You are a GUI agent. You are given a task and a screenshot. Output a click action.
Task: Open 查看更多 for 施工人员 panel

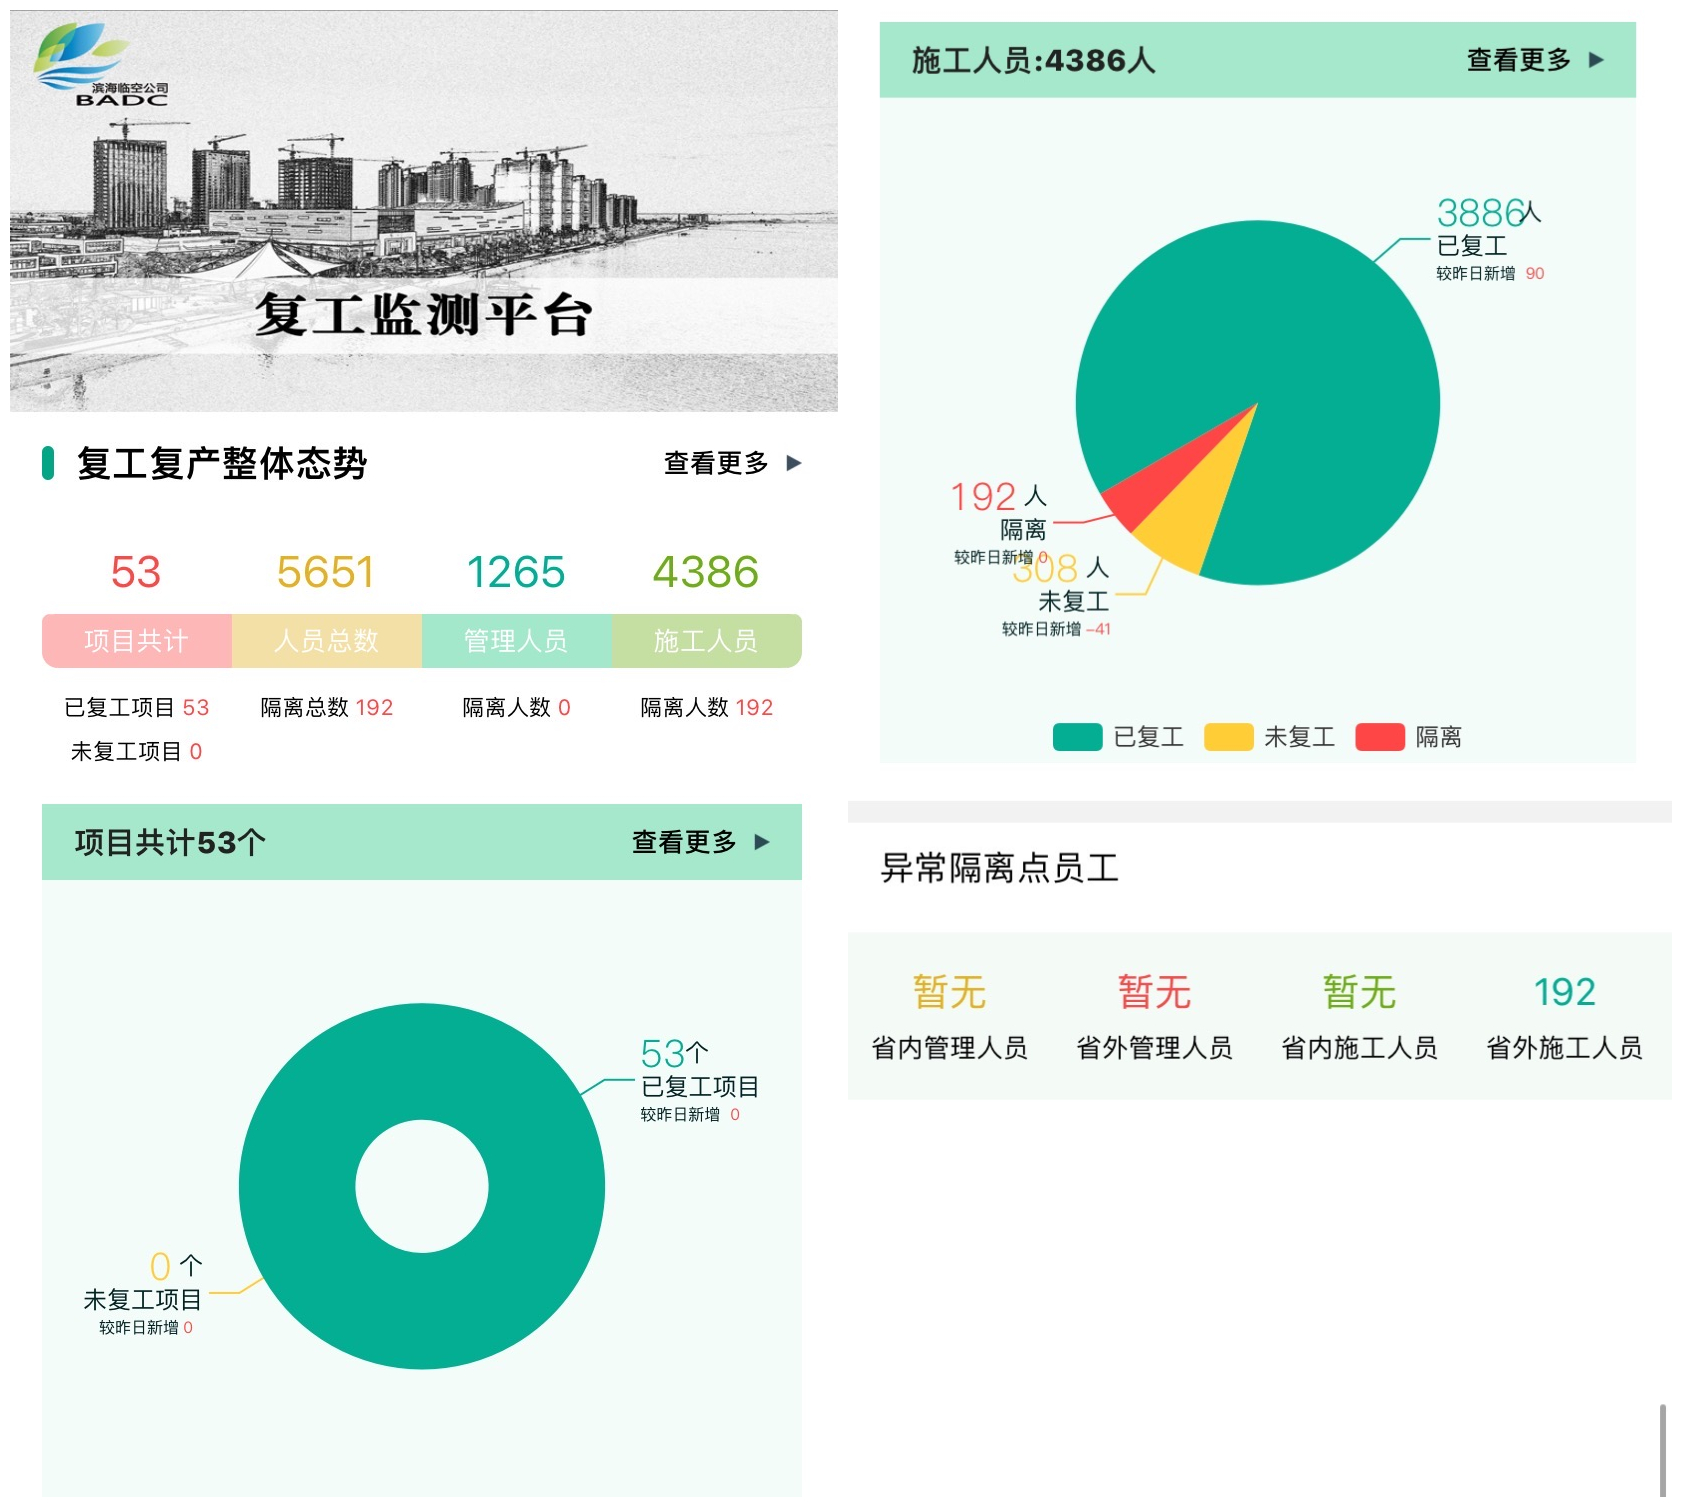(1518, 60)
